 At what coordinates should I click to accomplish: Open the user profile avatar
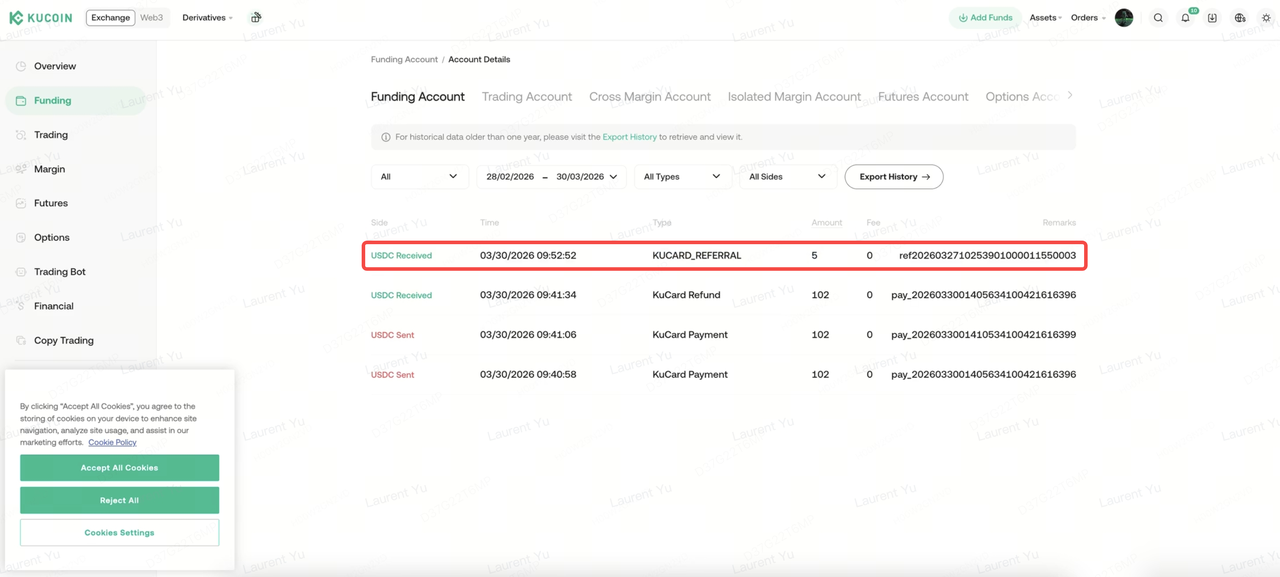tap(1124, 18)
